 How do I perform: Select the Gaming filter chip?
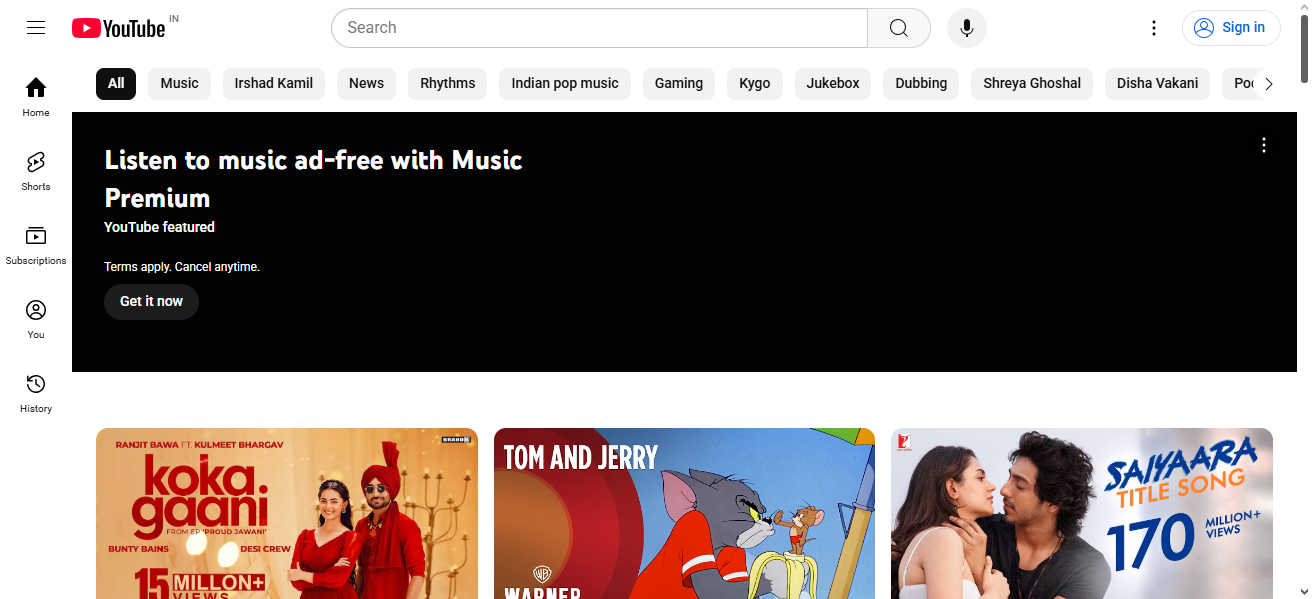click(x=679, y=84)
